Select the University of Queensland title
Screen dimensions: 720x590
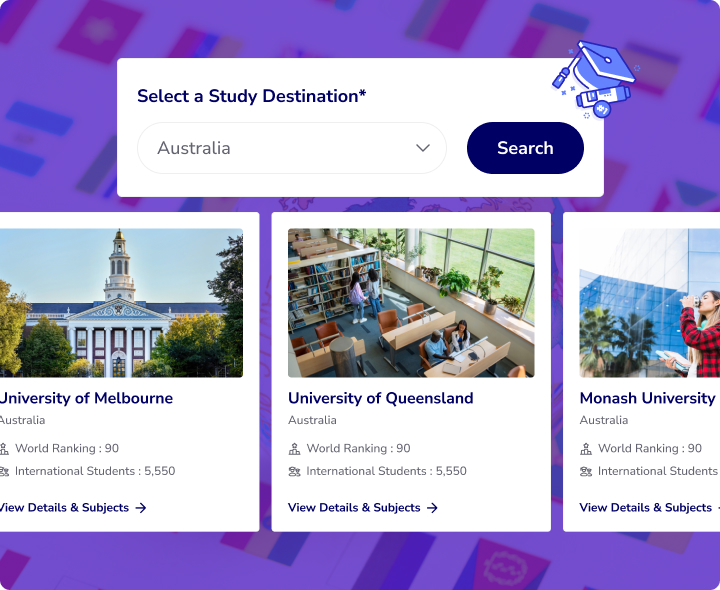click(381, 398)
